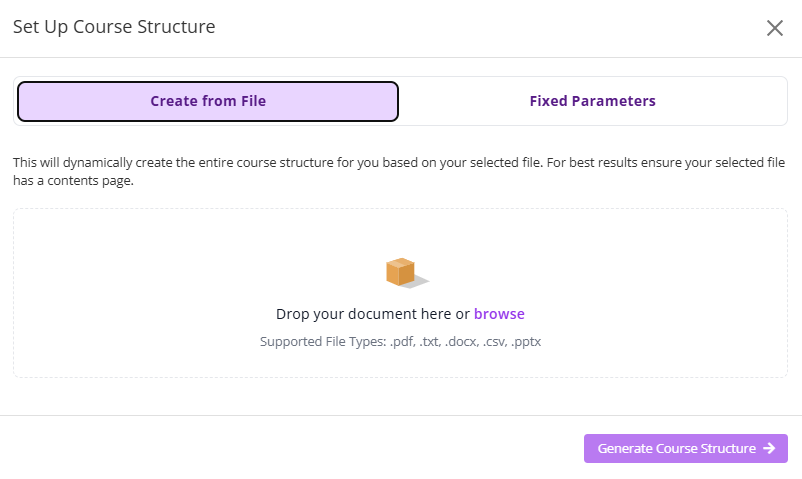The image size is (802, 479).
Task: Click the '.pptx' supported file type text
Action: [x=526, y=342]
